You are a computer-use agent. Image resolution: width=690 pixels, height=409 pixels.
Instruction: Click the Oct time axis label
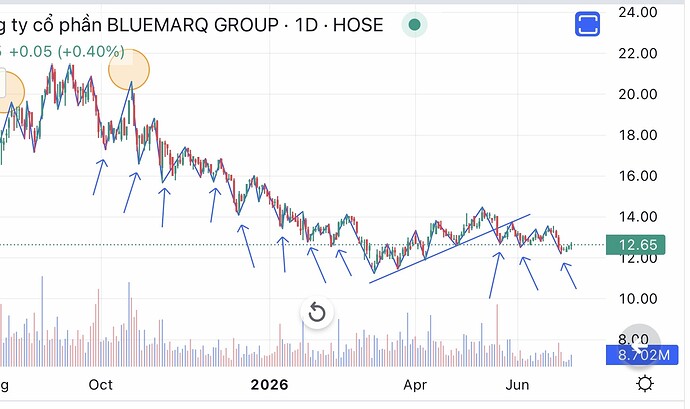[100, 385]
